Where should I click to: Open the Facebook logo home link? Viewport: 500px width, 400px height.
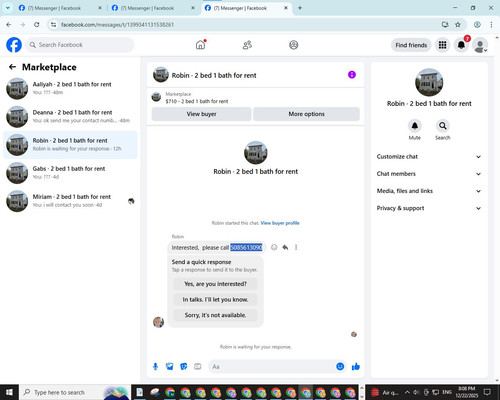14,45
